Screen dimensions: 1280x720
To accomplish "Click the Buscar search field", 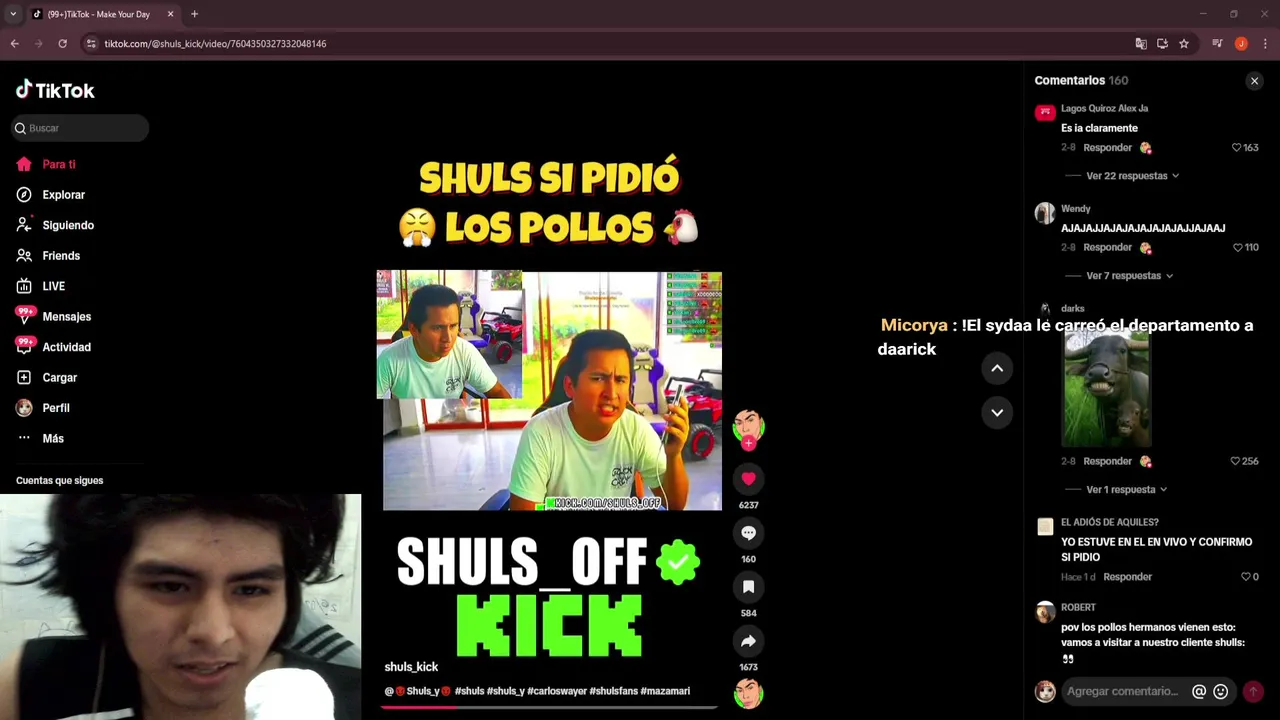I will point(80,128).
